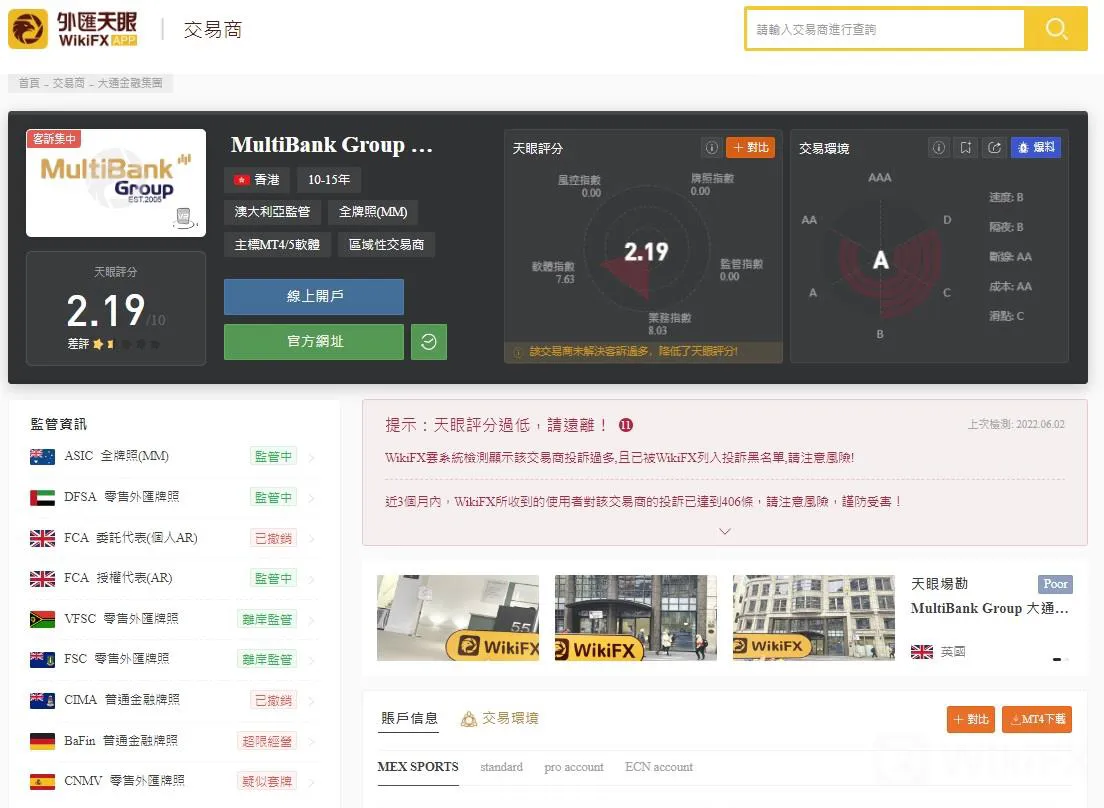Open the VFSC 零售外匯牌照 row

coord(173,619)
